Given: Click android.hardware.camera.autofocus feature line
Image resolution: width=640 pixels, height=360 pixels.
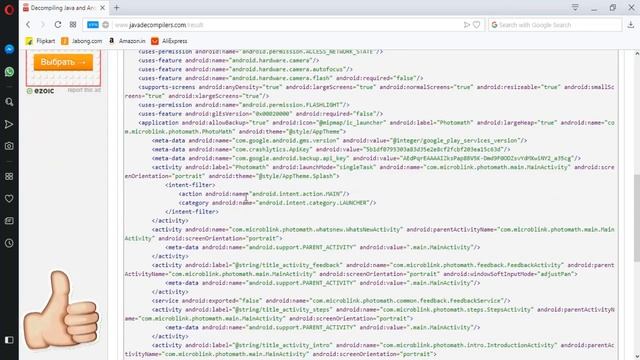Looking at the screenshot, I should coord(245,69).
